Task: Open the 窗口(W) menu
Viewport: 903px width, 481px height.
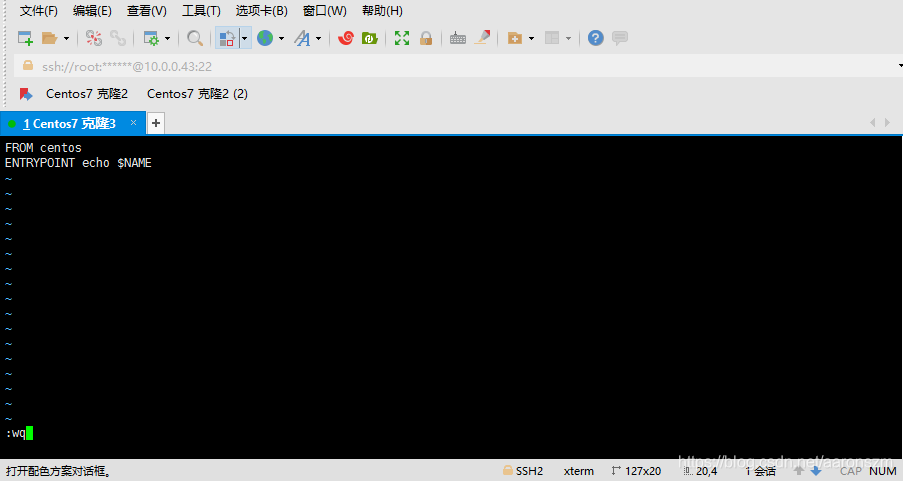Action: click(x=325, y=11)
